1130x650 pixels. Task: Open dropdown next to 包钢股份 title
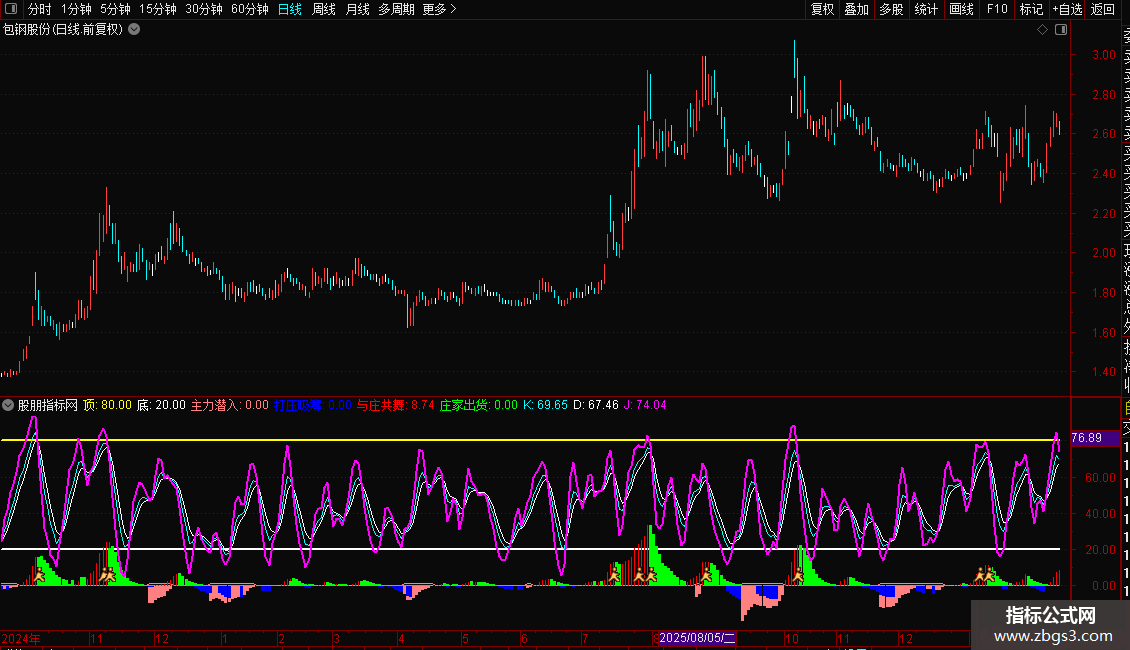pyautogui.click(x=134, y=30)
